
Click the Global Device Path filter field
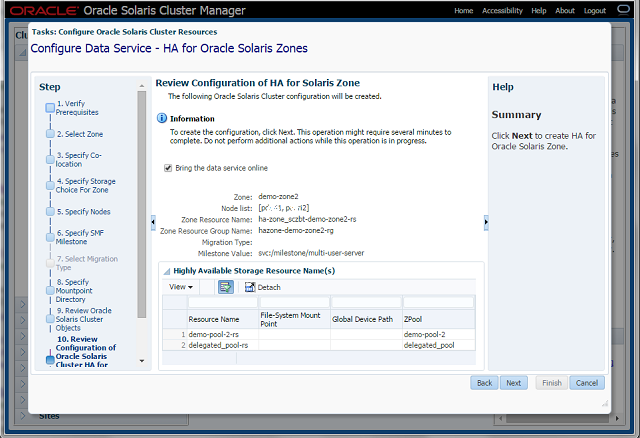(366, 302)
